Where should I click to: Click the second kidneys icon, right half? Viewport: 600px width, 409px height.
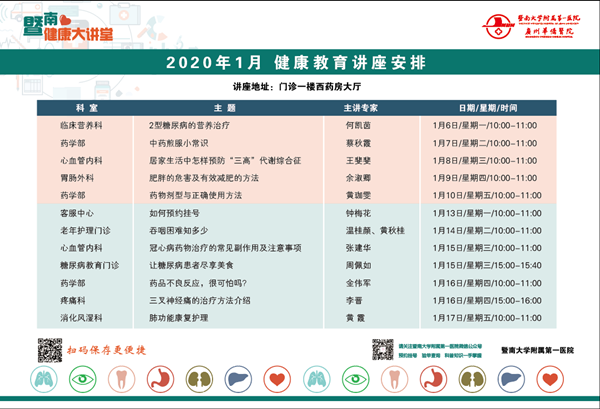pos(472,379)
